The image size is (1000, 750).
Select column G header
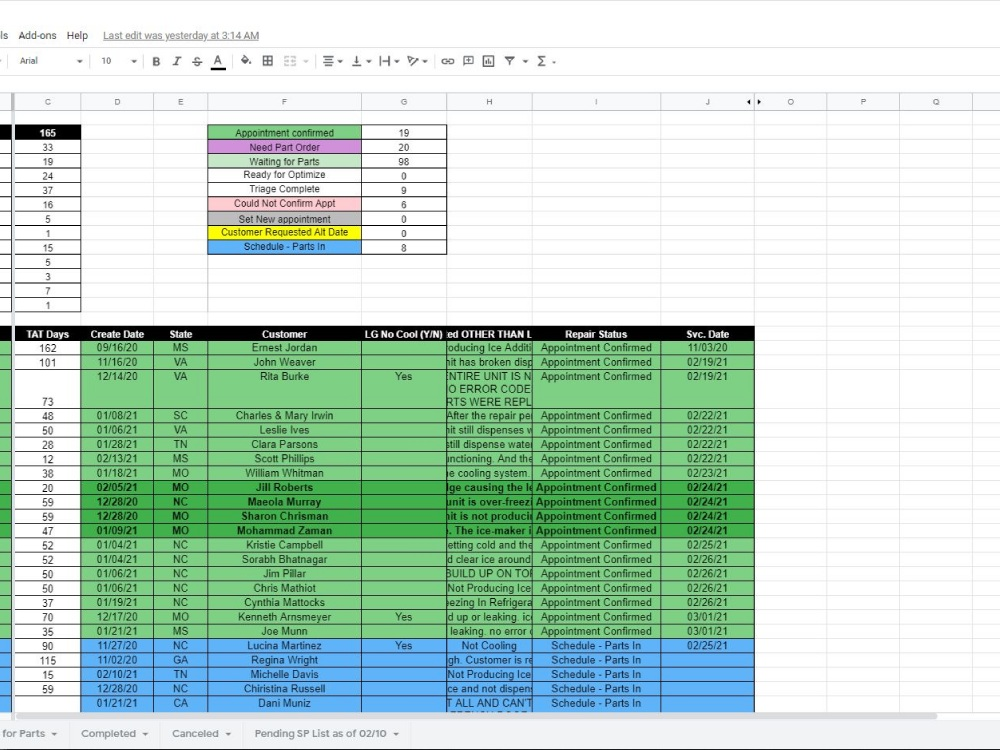[404, 102]
